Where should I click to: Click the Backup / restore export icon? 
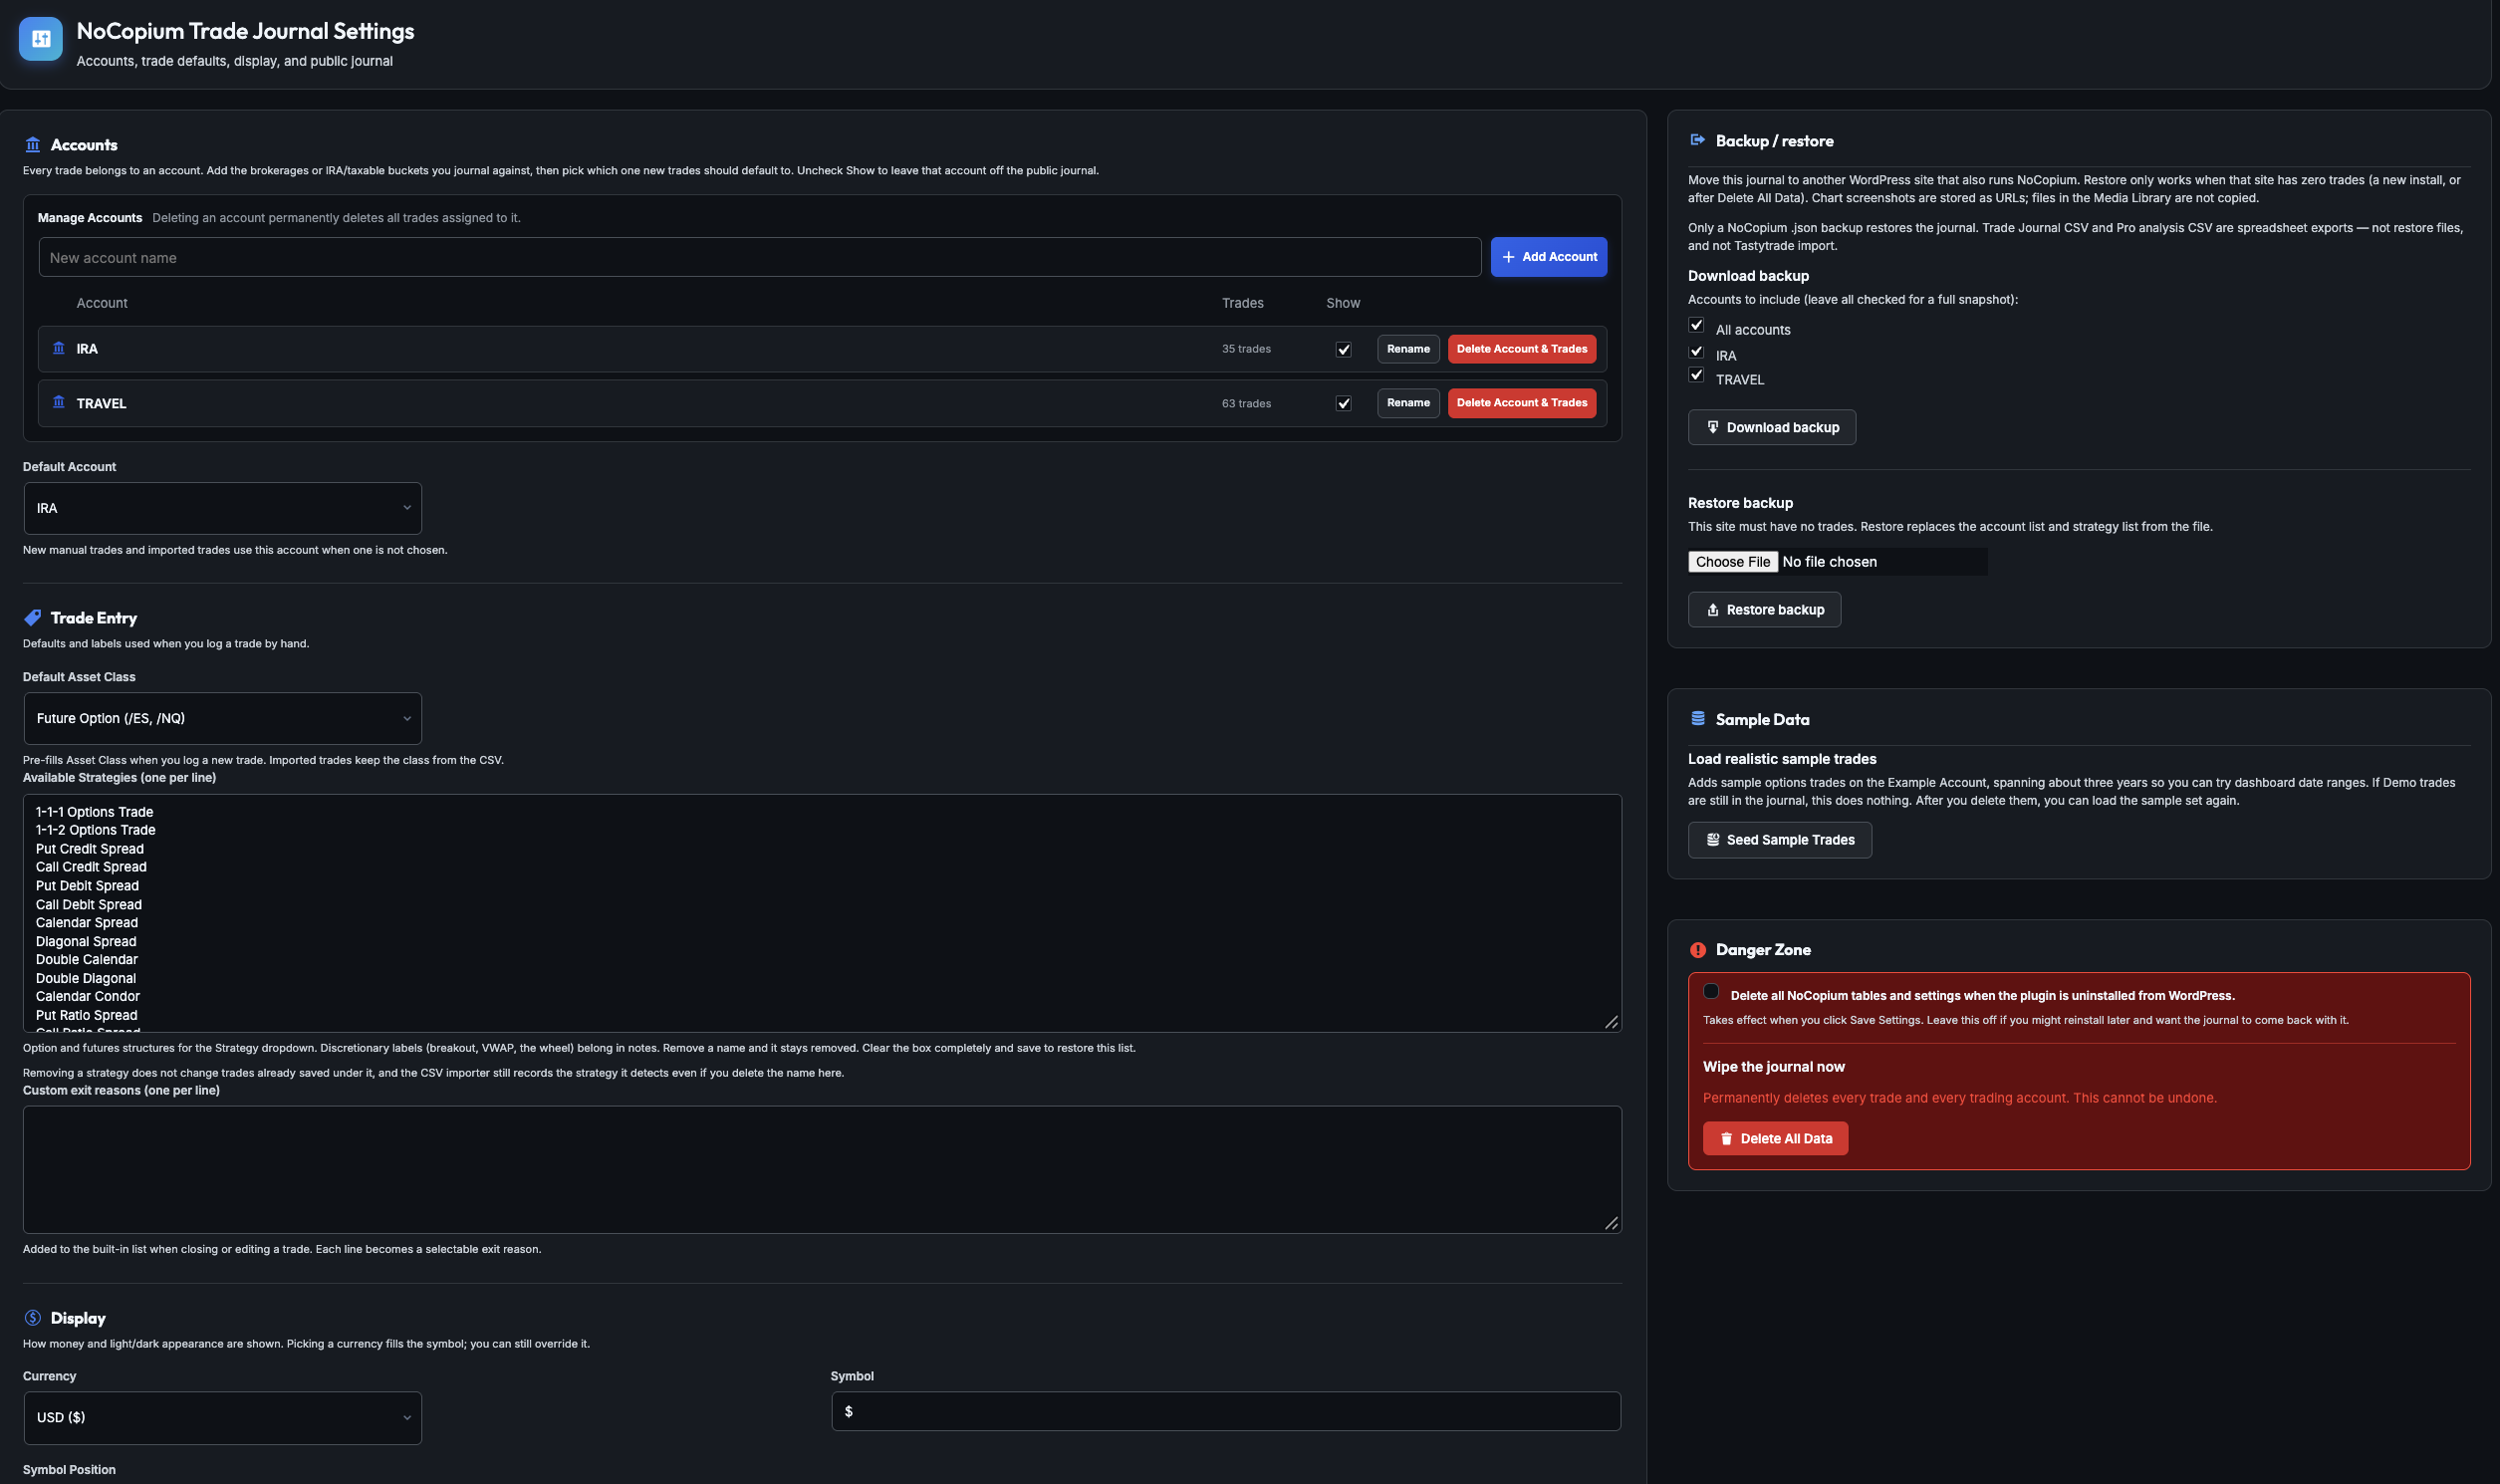pos(1697,140)
